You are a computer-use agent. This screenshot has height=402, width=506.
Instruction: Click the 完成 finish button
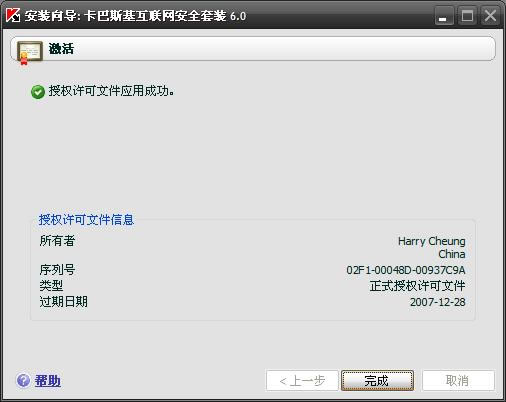coord(377,380)
